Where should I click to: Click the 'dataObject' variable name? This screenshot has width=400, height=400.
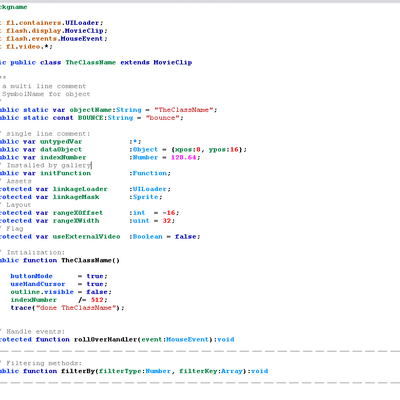point(61,149)
